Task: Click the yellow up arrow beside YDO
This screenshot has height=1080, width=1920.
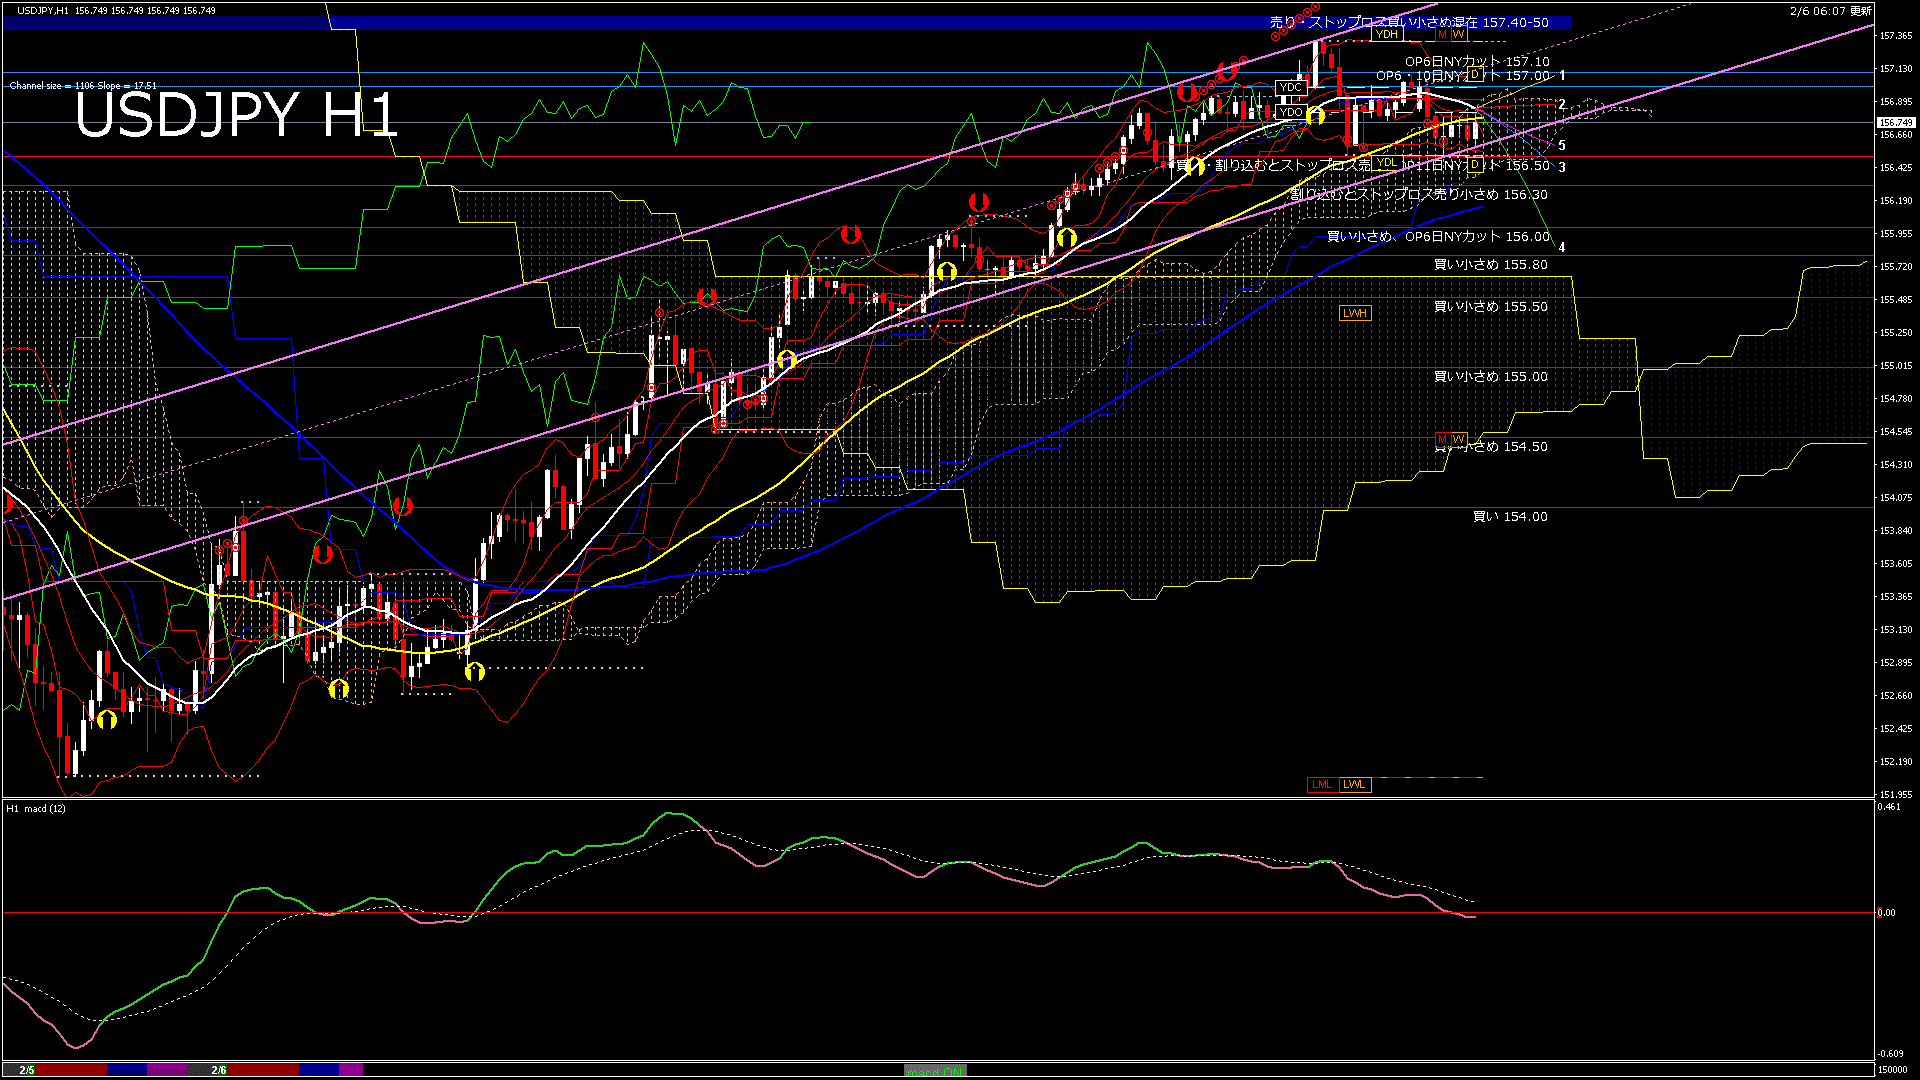Action: [1315, 117]
